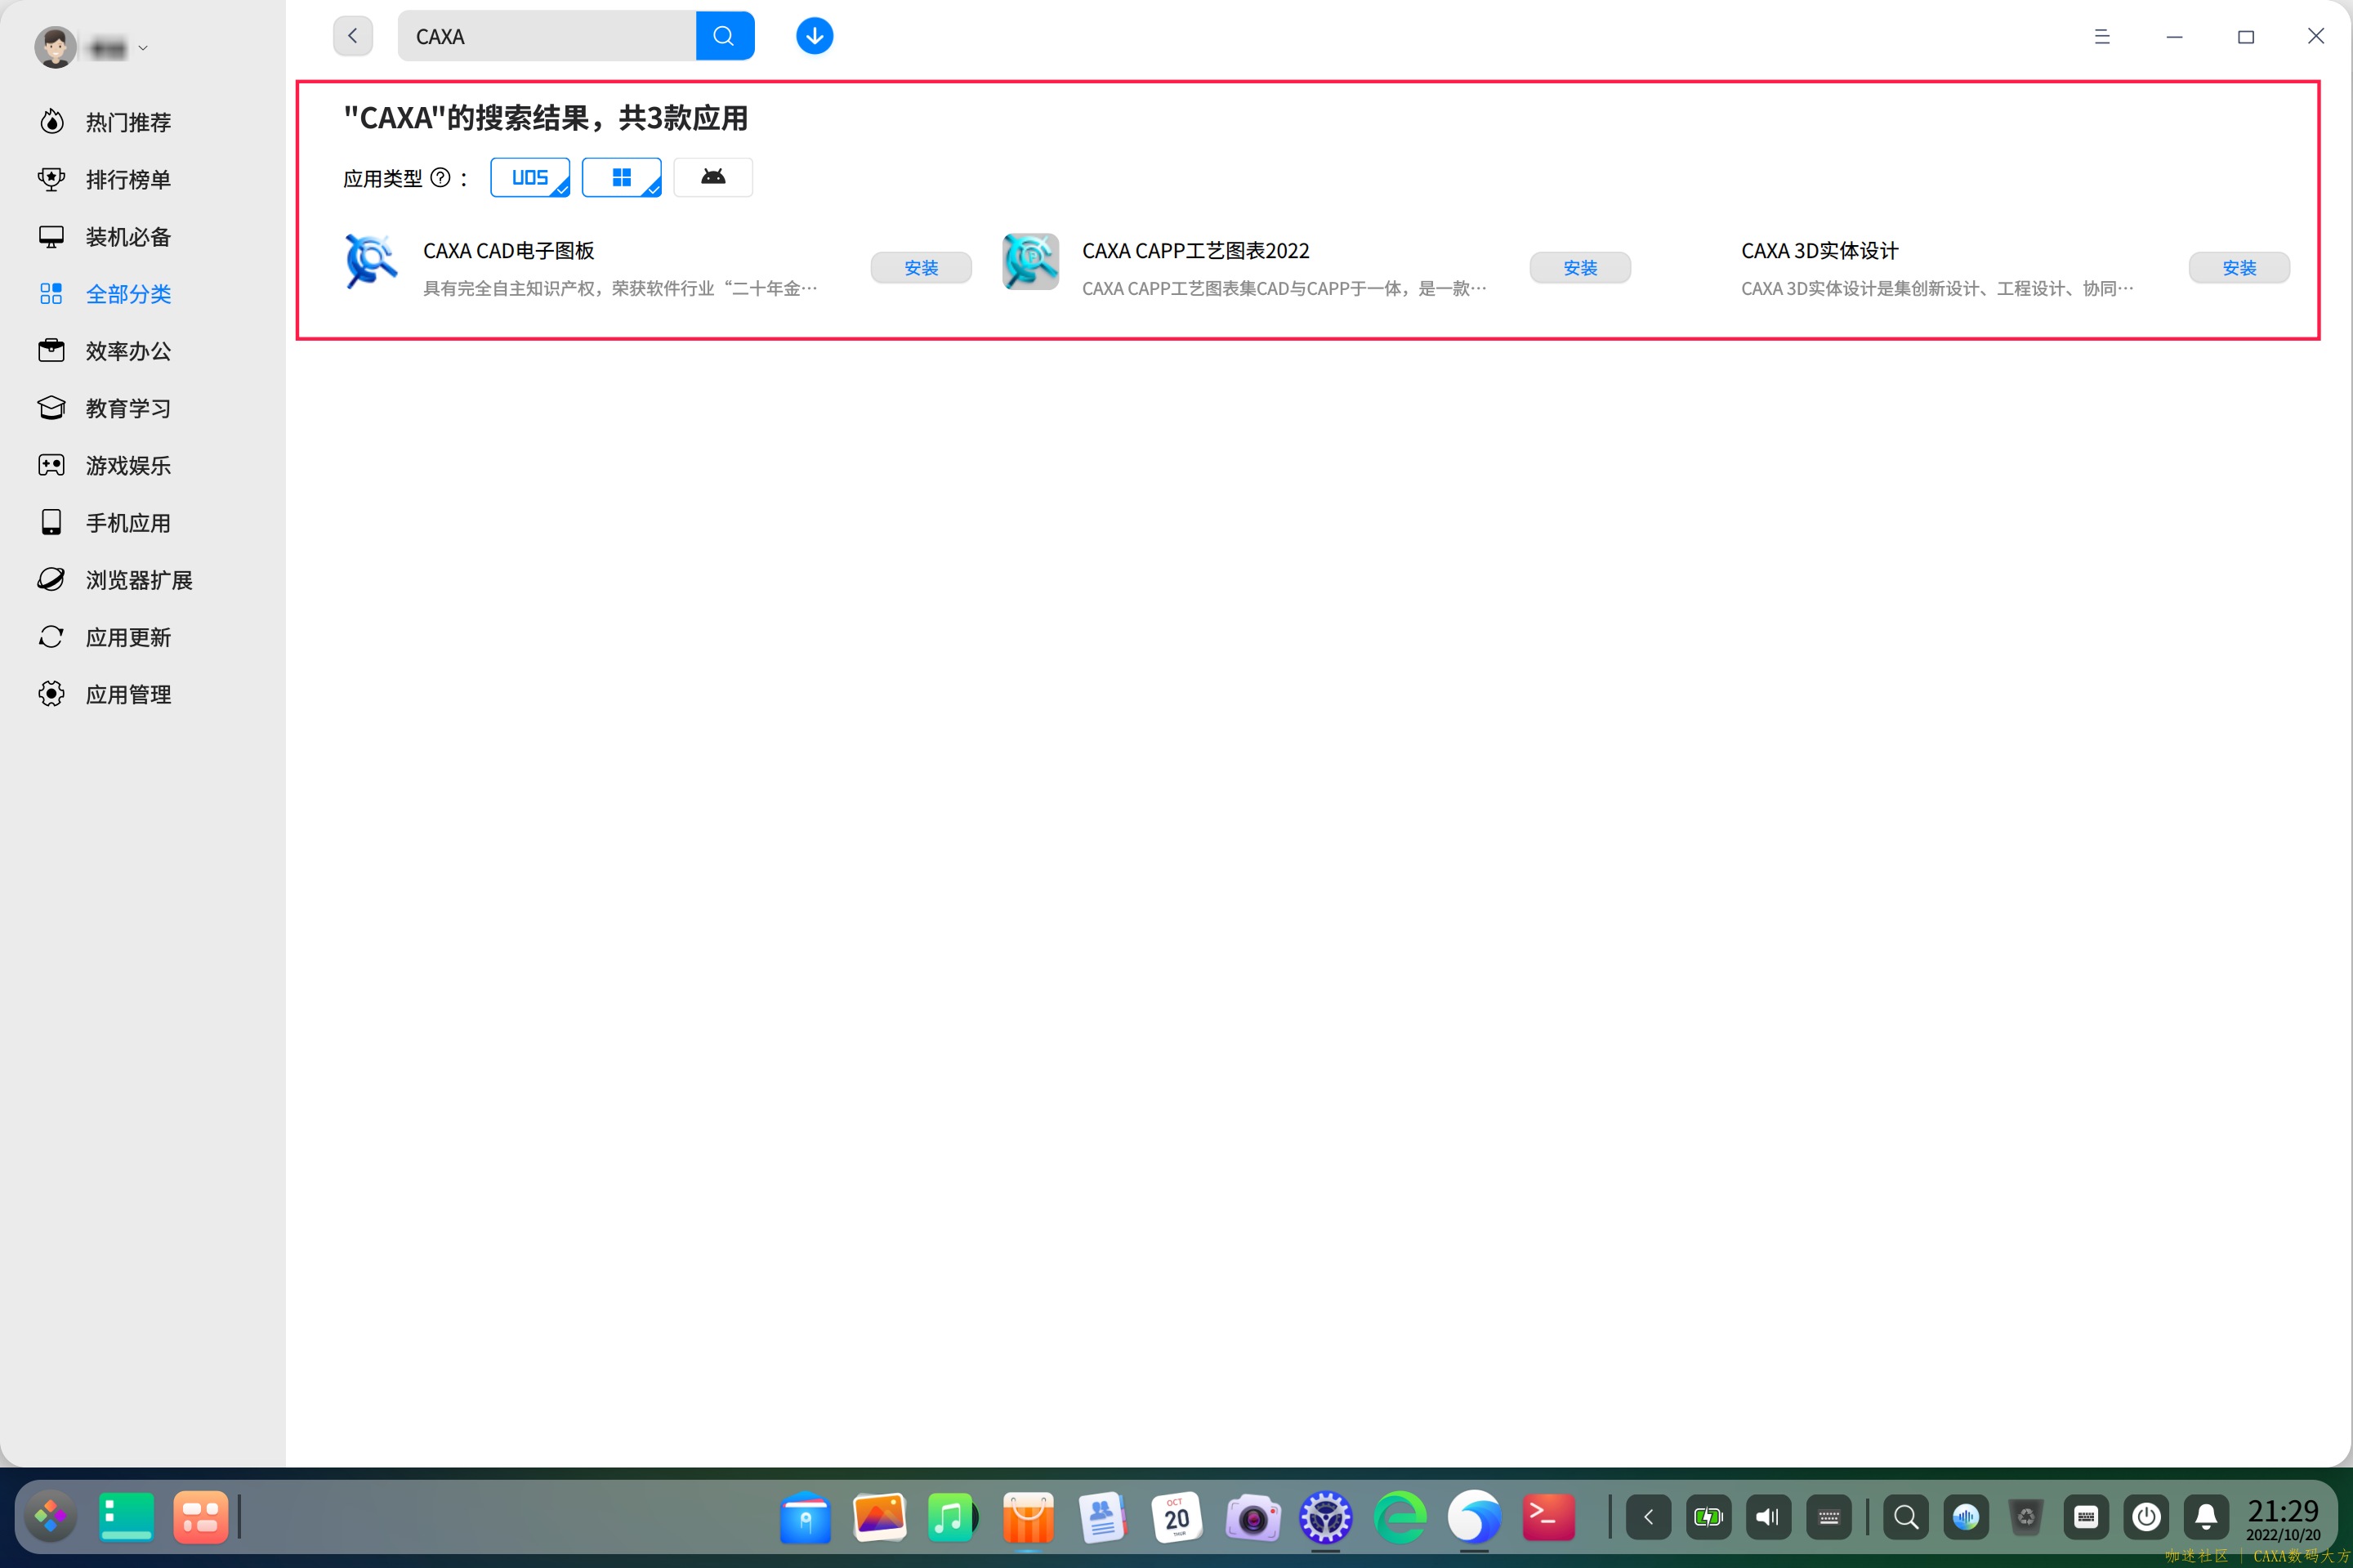Open the hamburger main menu

2102,36
